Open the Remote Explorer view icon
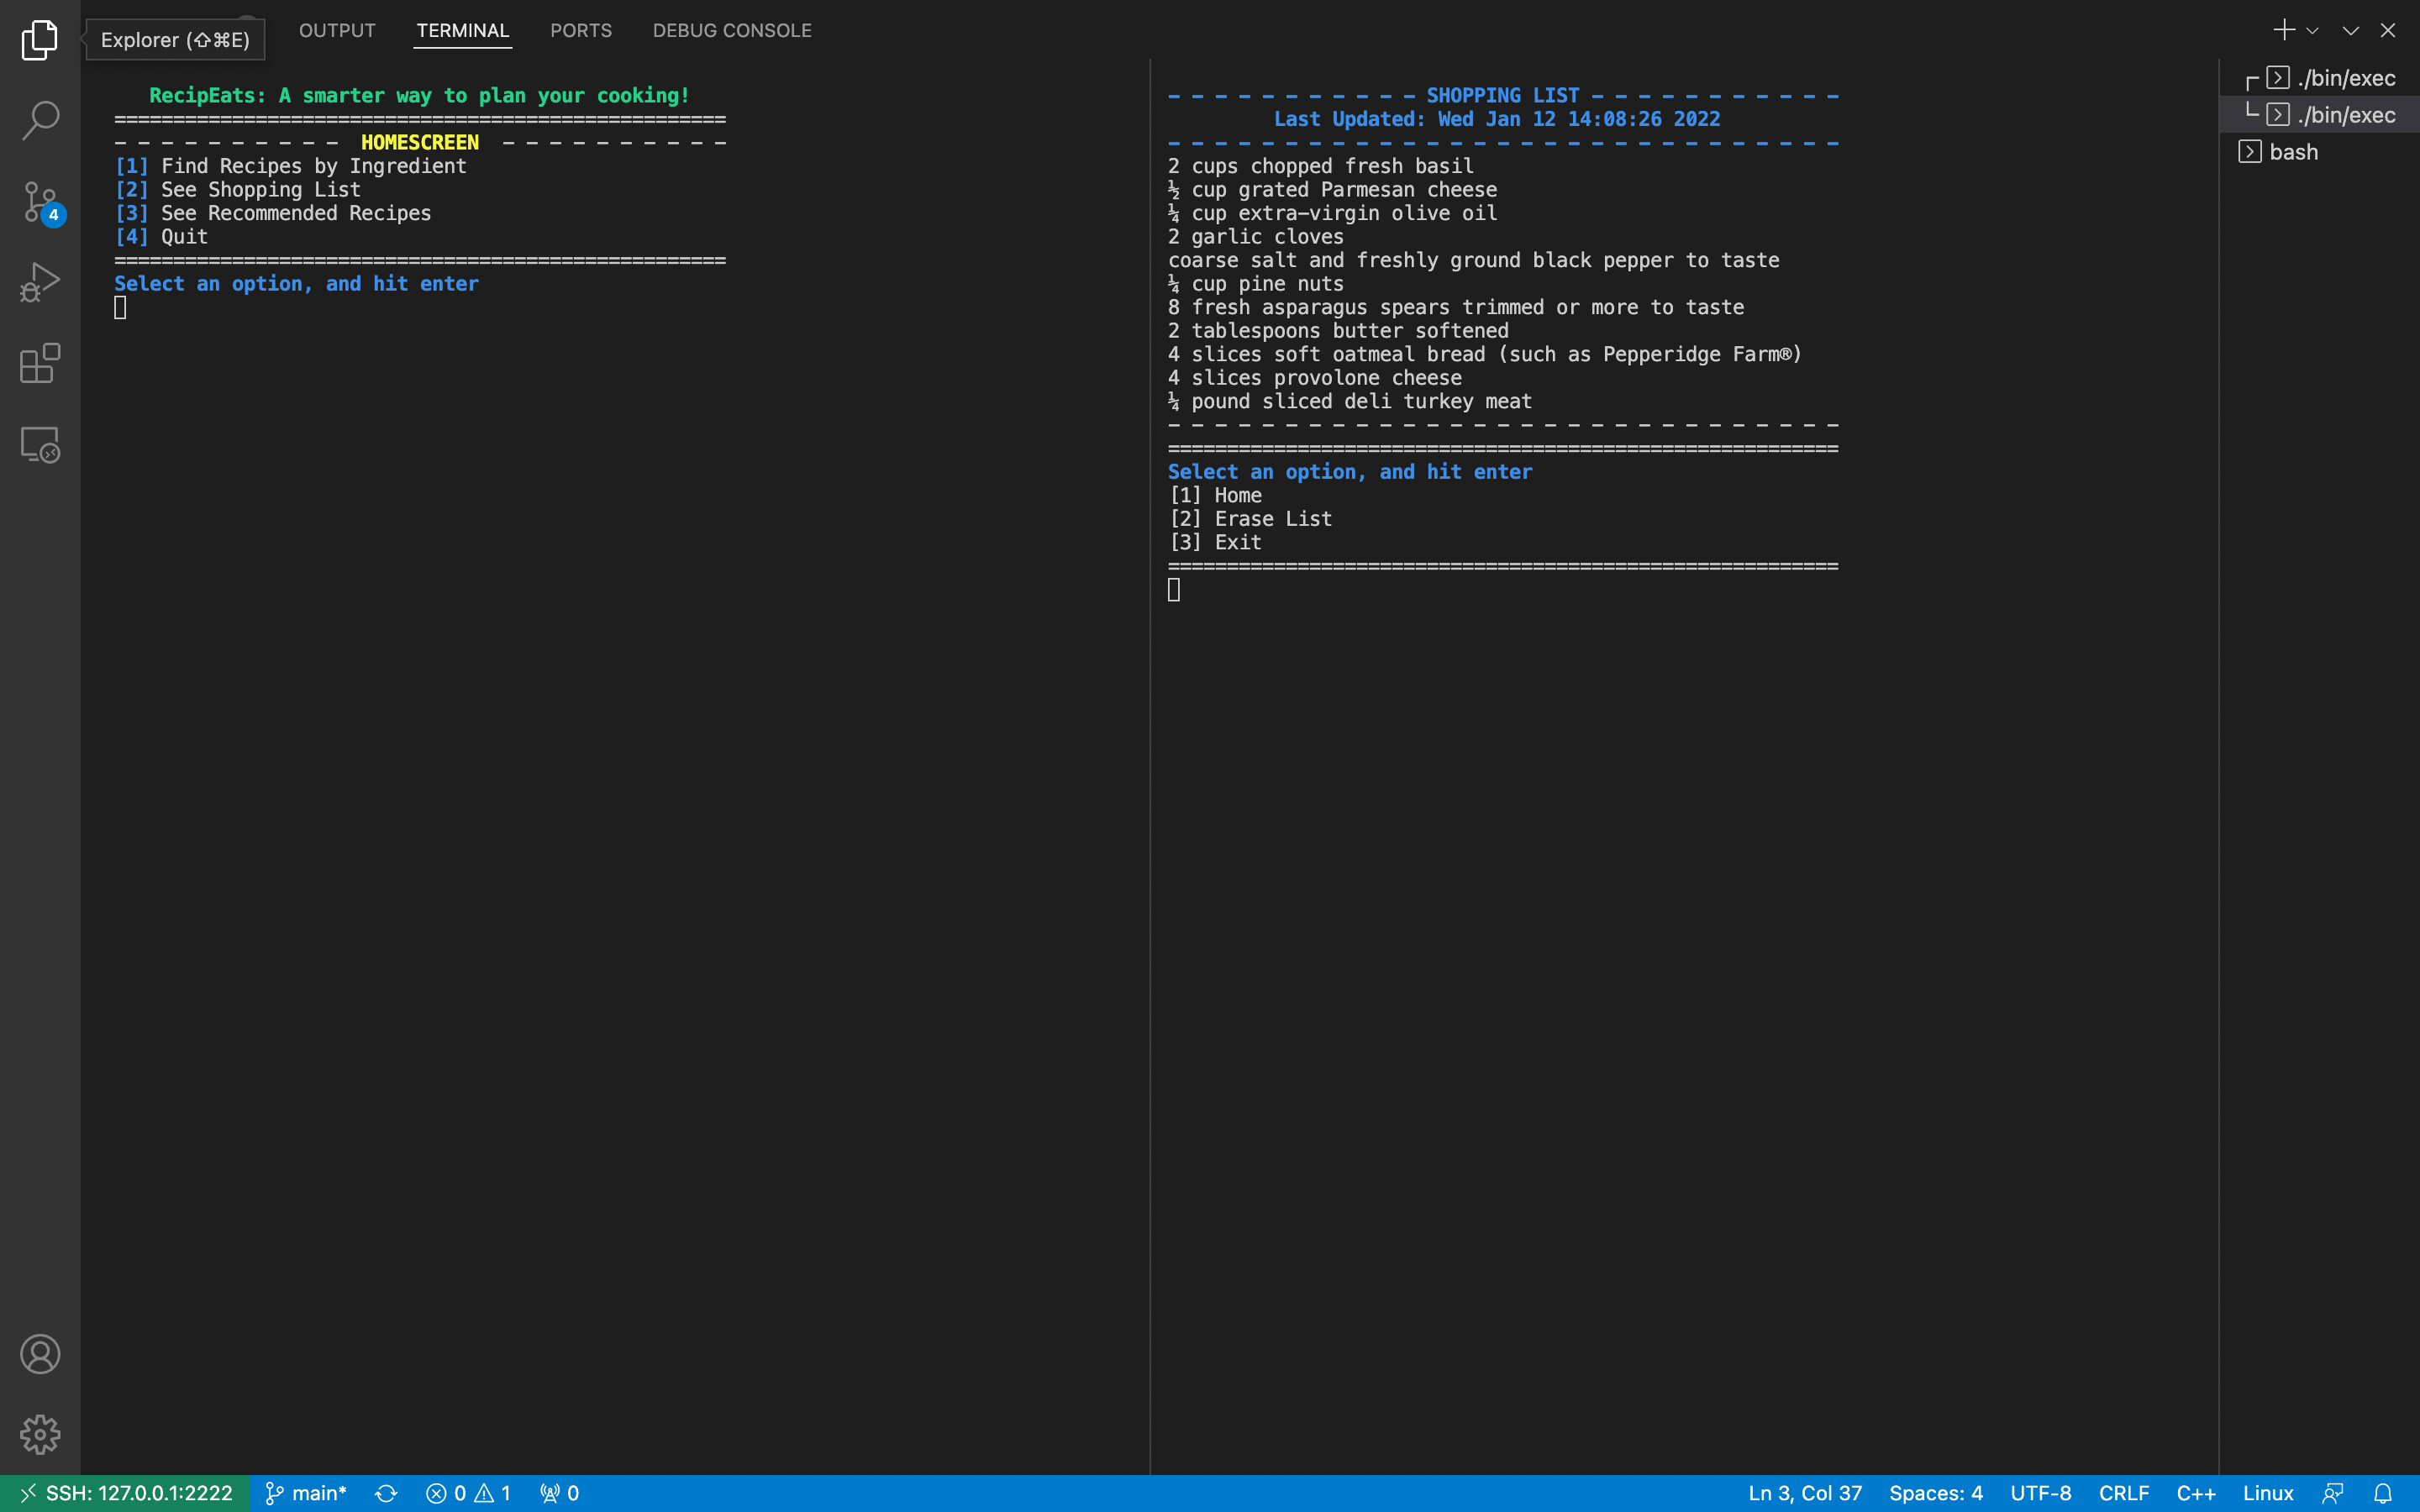This screenshot has width=2420, height=1512. 40,444
